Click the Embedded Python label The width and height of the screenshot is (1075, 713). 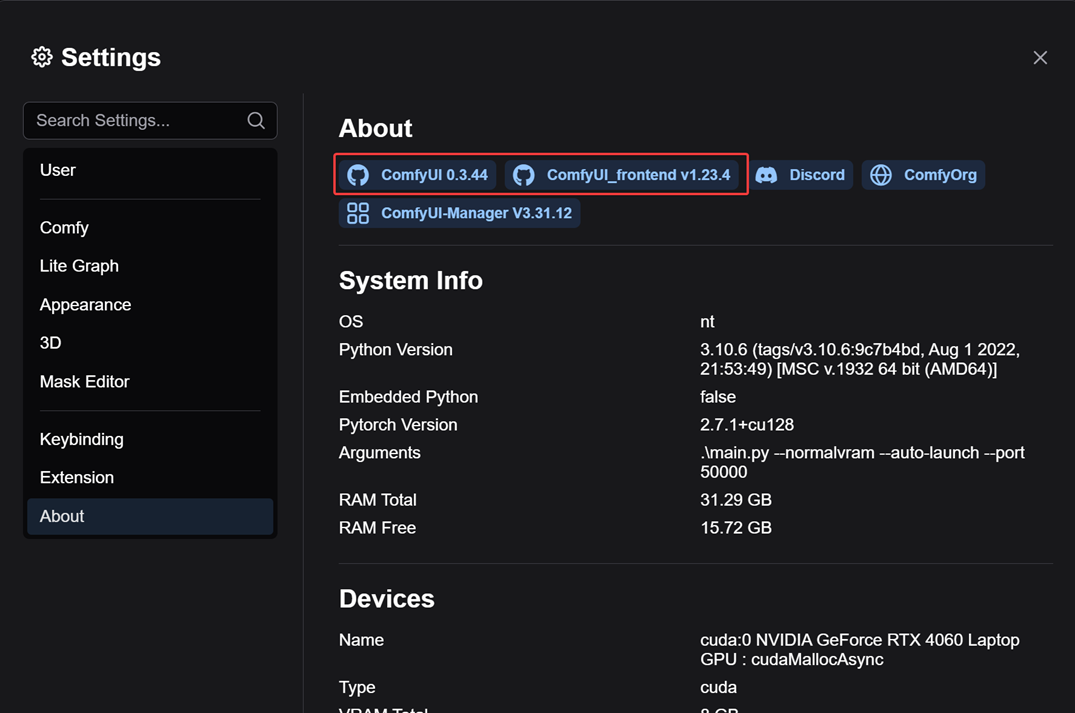coord(408,397)
